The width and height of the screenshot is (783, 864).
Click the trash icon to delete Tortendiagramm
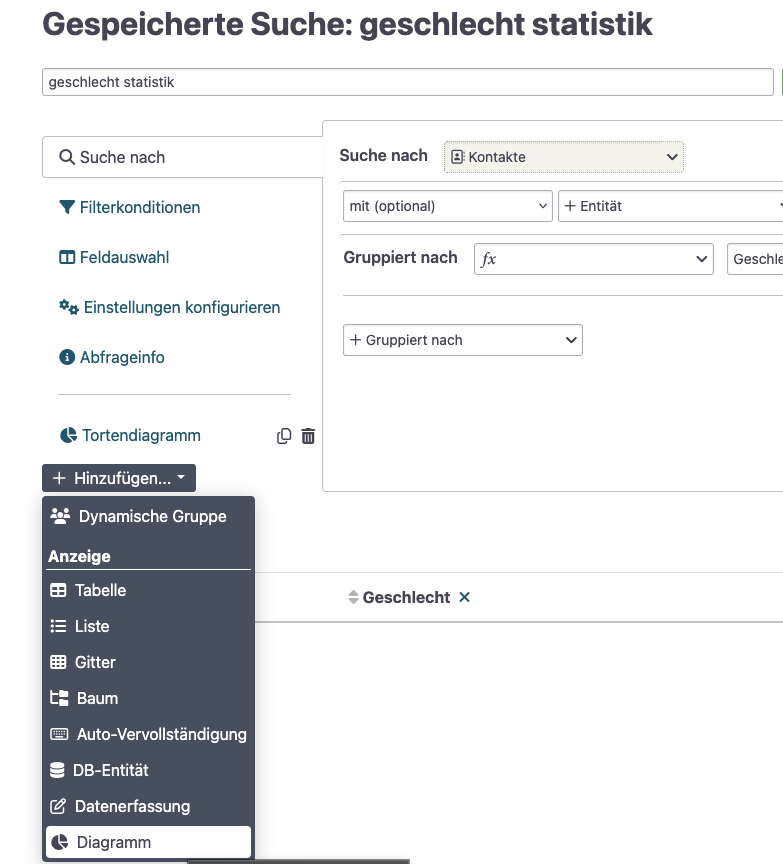click(308, 435)
